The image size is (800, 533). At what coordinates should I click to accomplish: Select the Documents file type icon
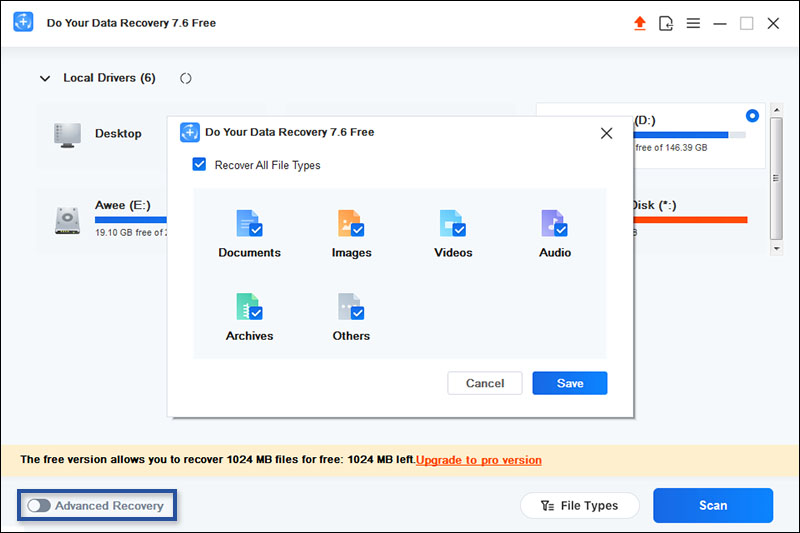tap(249, 224)
